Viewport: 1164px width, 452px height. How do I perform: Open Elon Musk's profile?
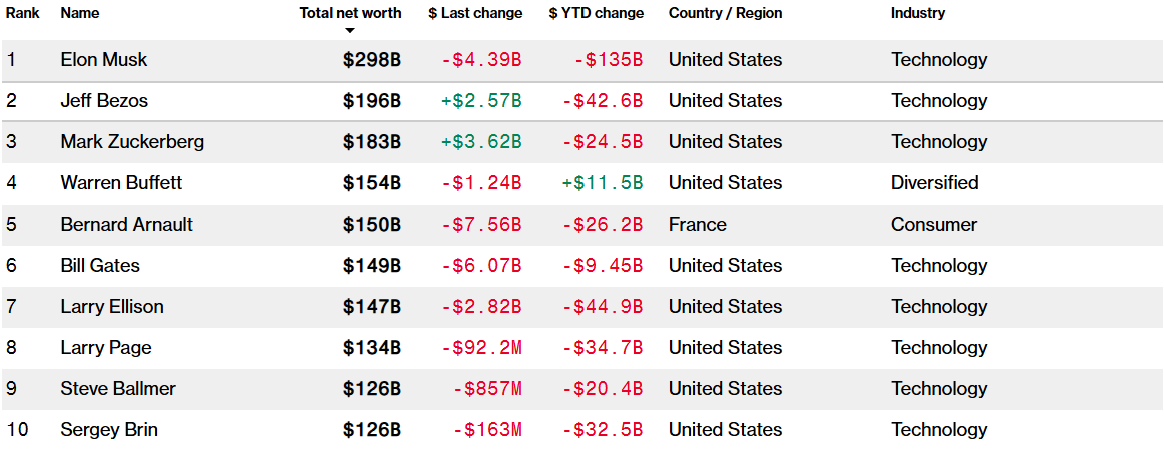pos(104,60)
